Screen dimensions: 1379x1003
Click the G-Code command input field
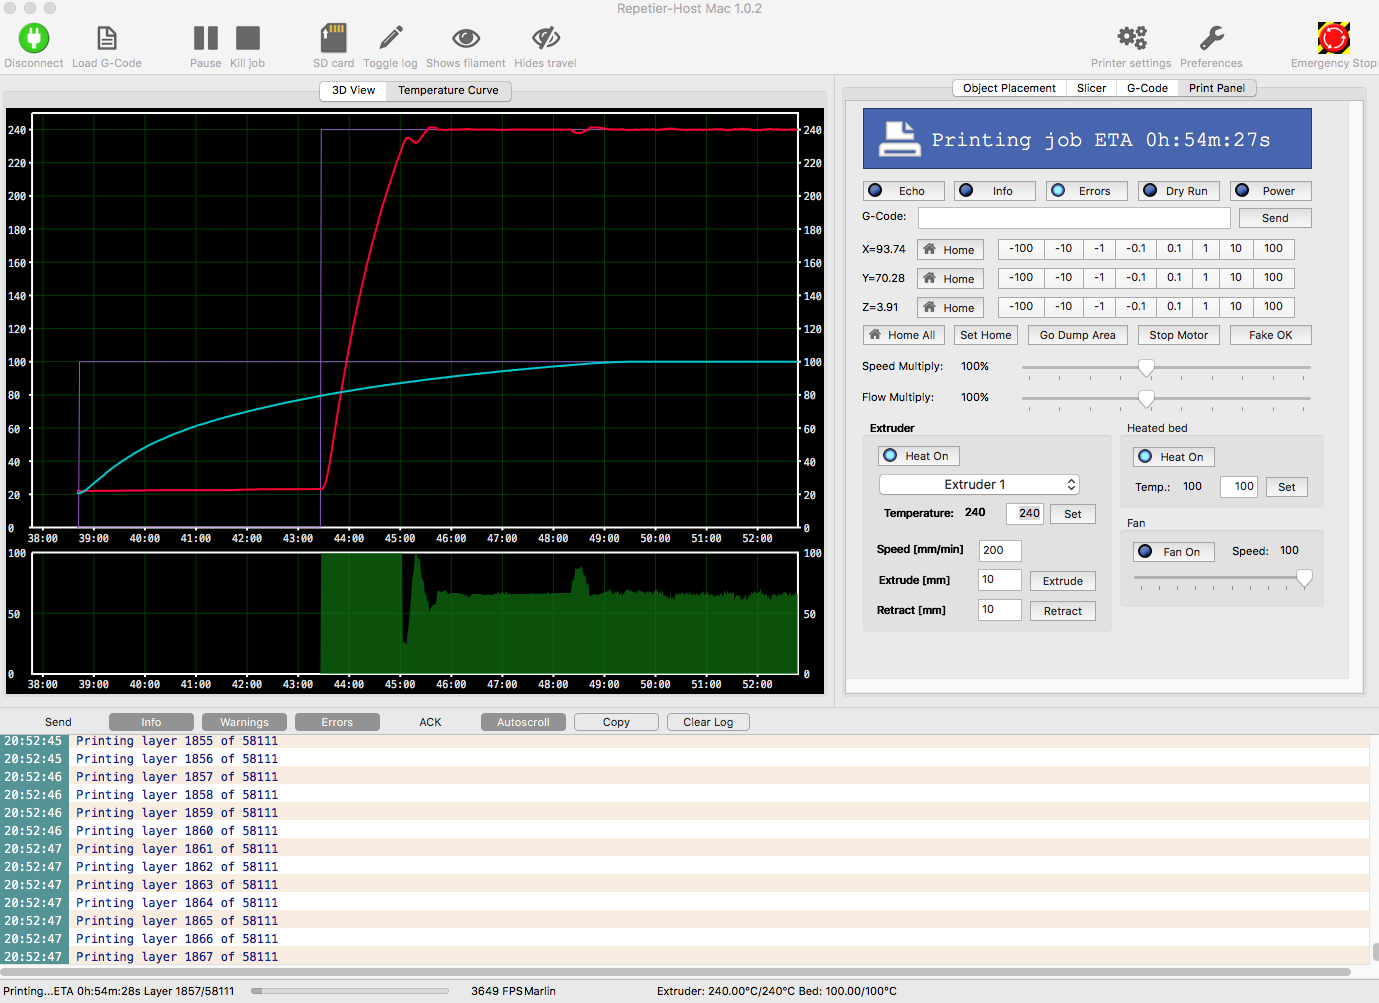[x=1073, y=218]
